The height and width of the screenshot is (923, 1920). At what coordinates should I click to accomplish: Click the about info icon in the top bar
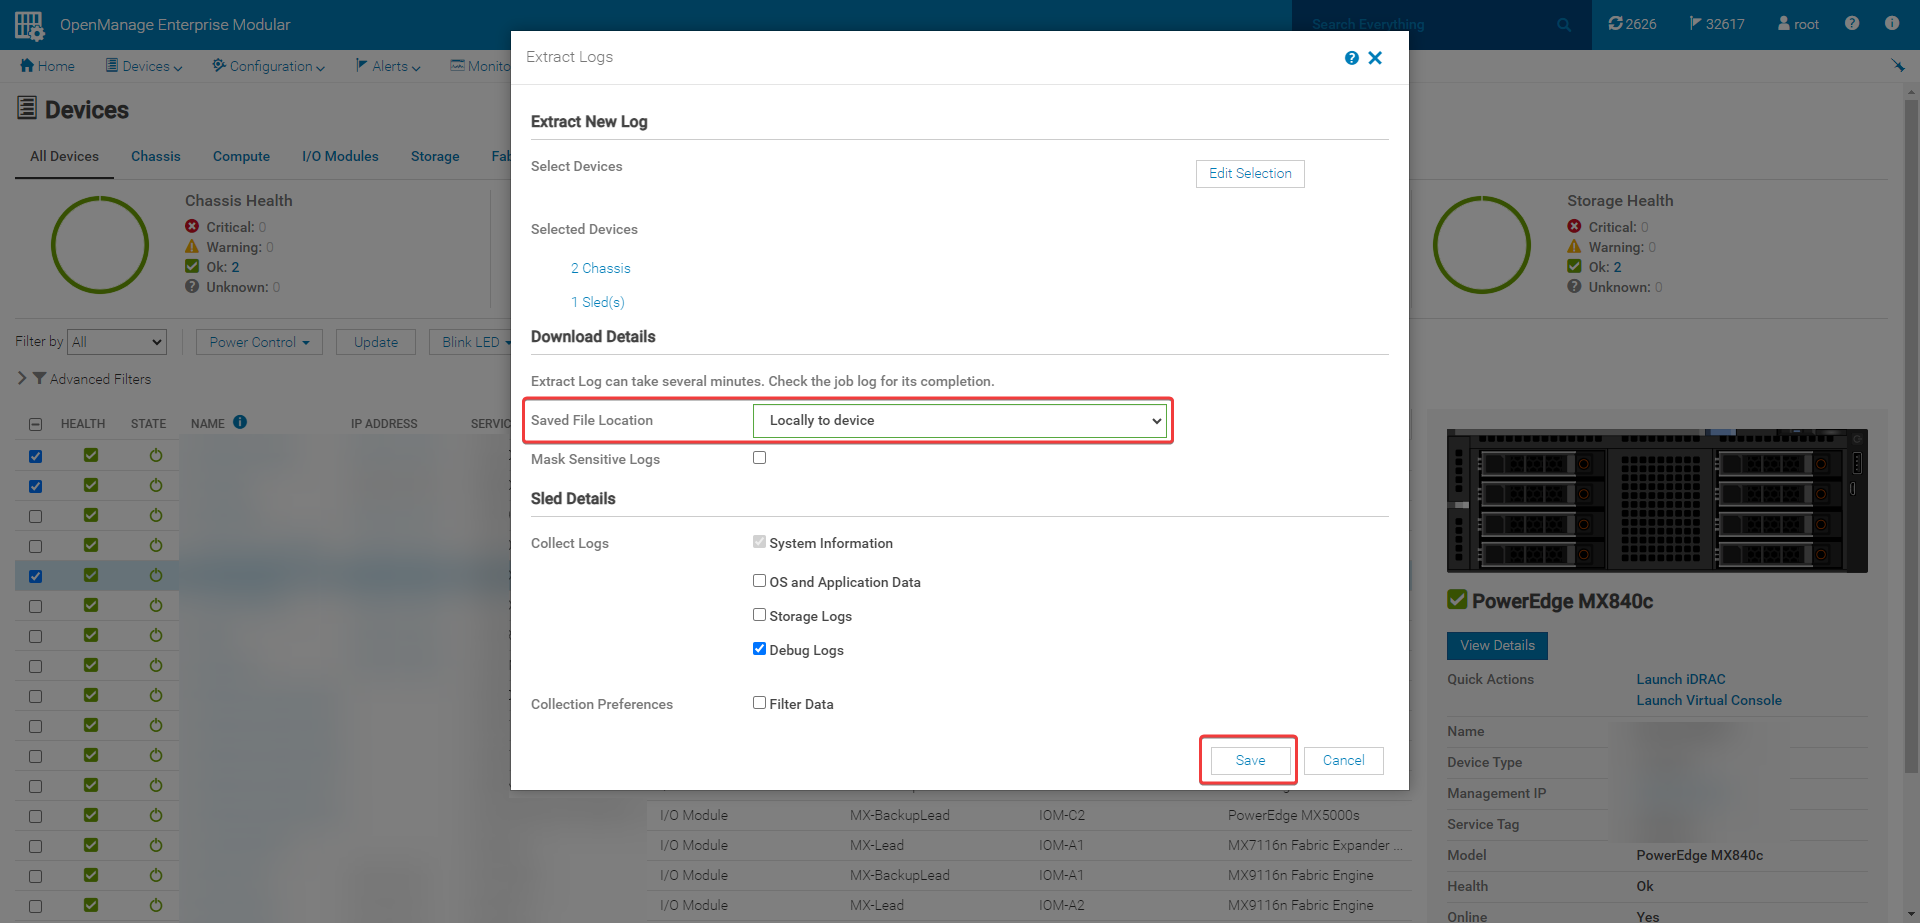(x=1891, y=23)
